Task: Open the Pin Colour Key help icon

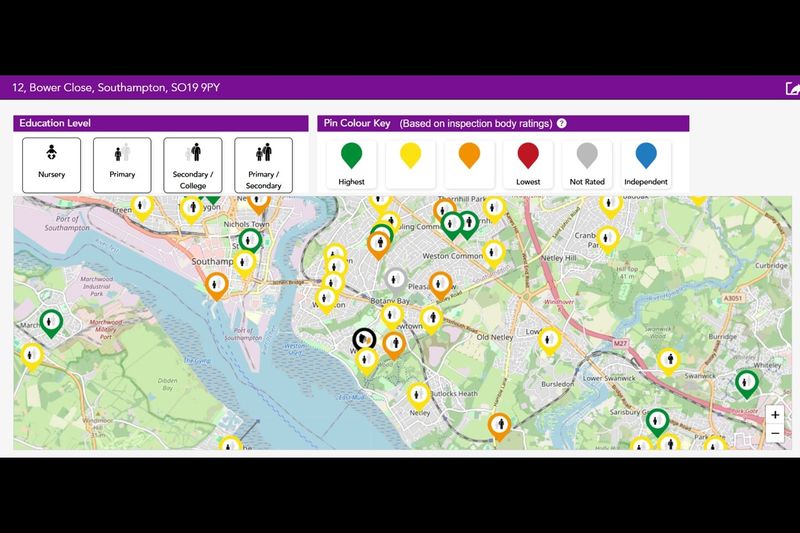Action: point(562,124)
